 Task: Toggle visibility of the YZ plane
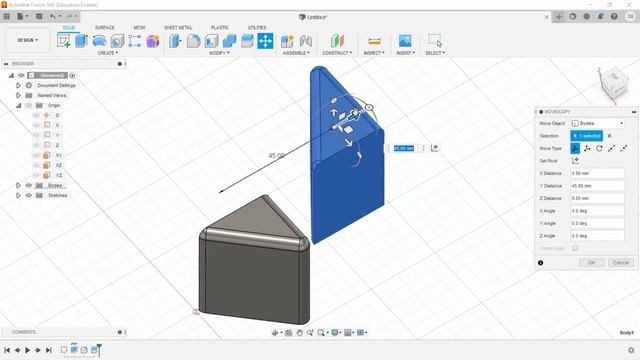point(36,175)
